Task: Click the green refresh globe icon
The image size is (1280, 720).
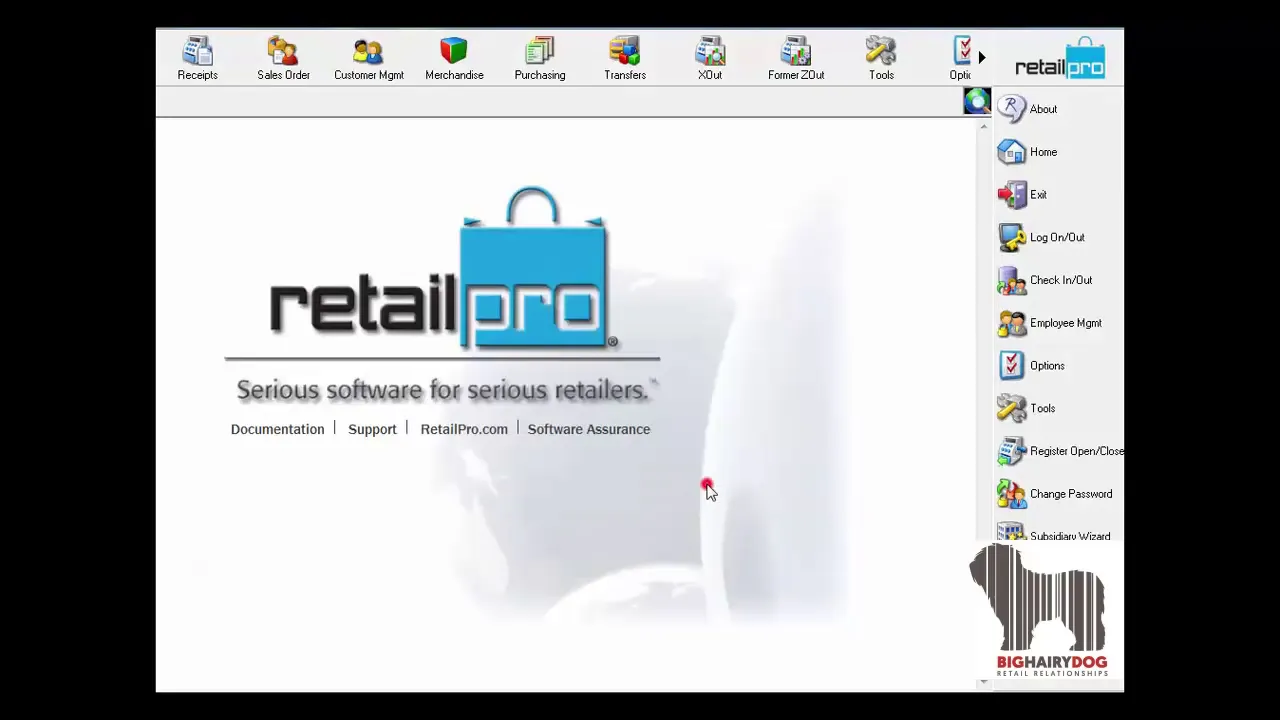Action: click(x=977, y=101)
